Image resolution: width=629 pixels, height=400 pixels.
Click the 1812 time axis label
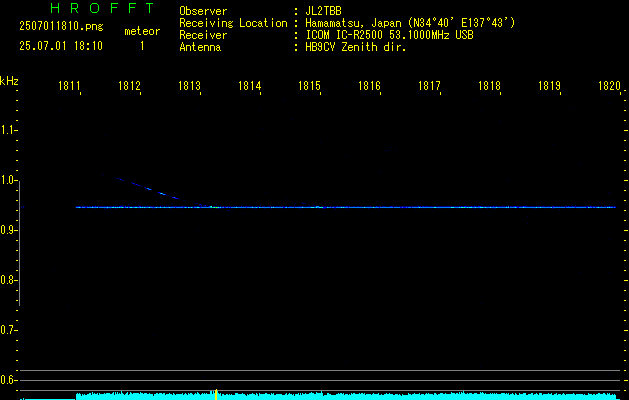click(129, 86)
